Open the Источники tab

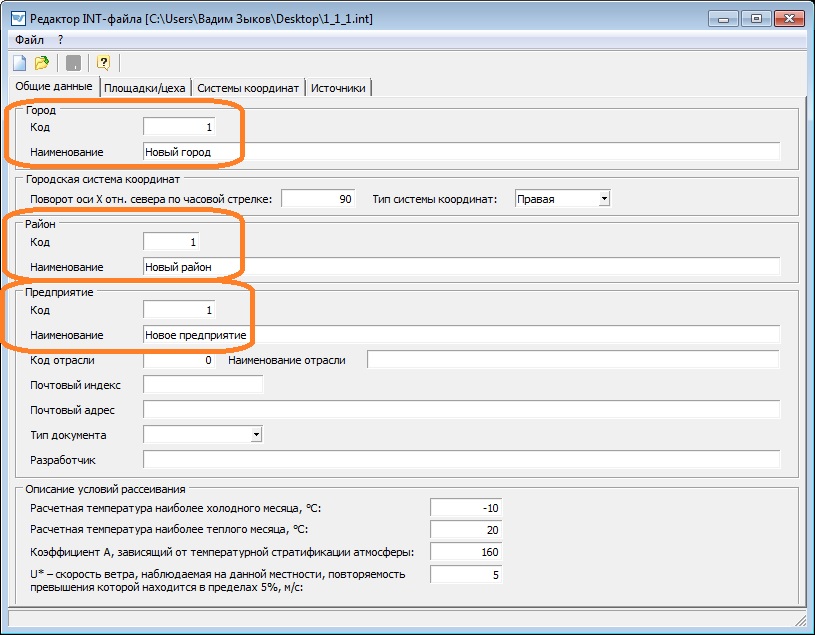pos(339,88)
